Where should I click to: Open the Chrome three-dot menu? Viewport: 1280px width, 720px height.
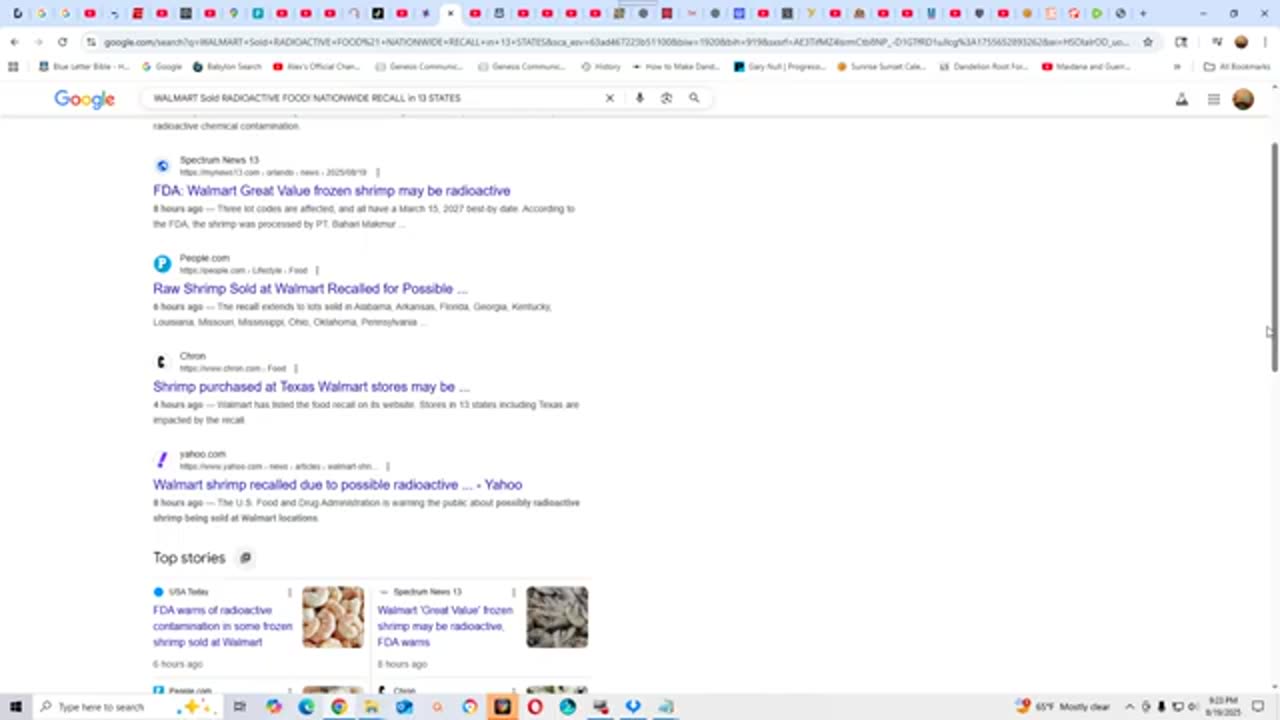pos(1265,42)
